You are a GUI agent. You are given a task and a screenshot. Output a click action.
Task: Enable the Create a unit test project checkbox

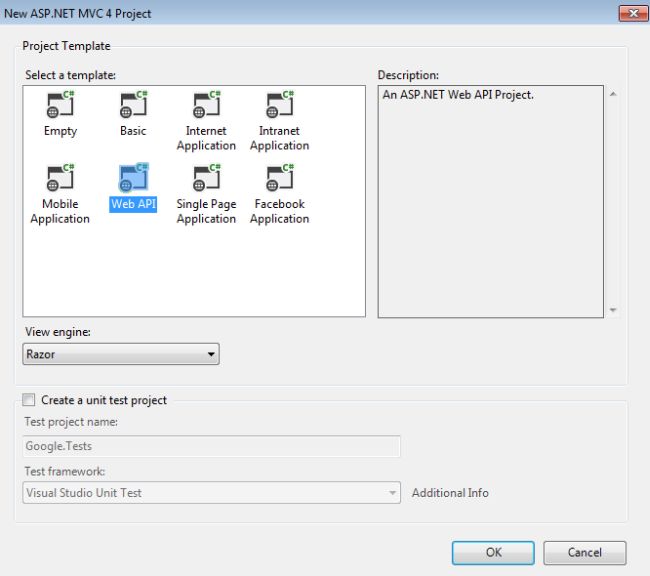[x=29, y=400]
